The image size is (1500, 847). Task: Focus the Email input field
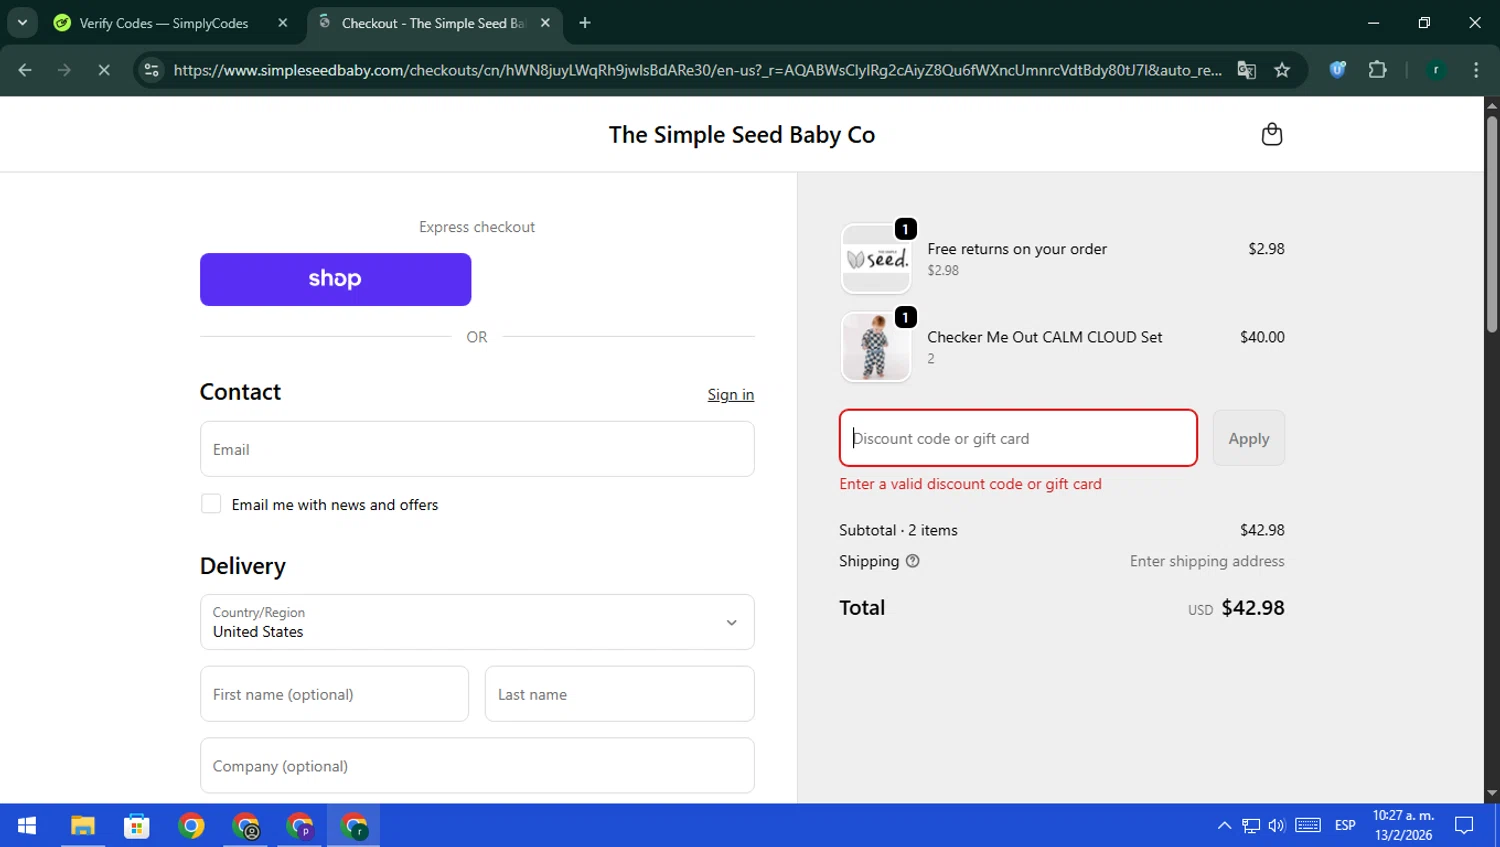(477, 449)
